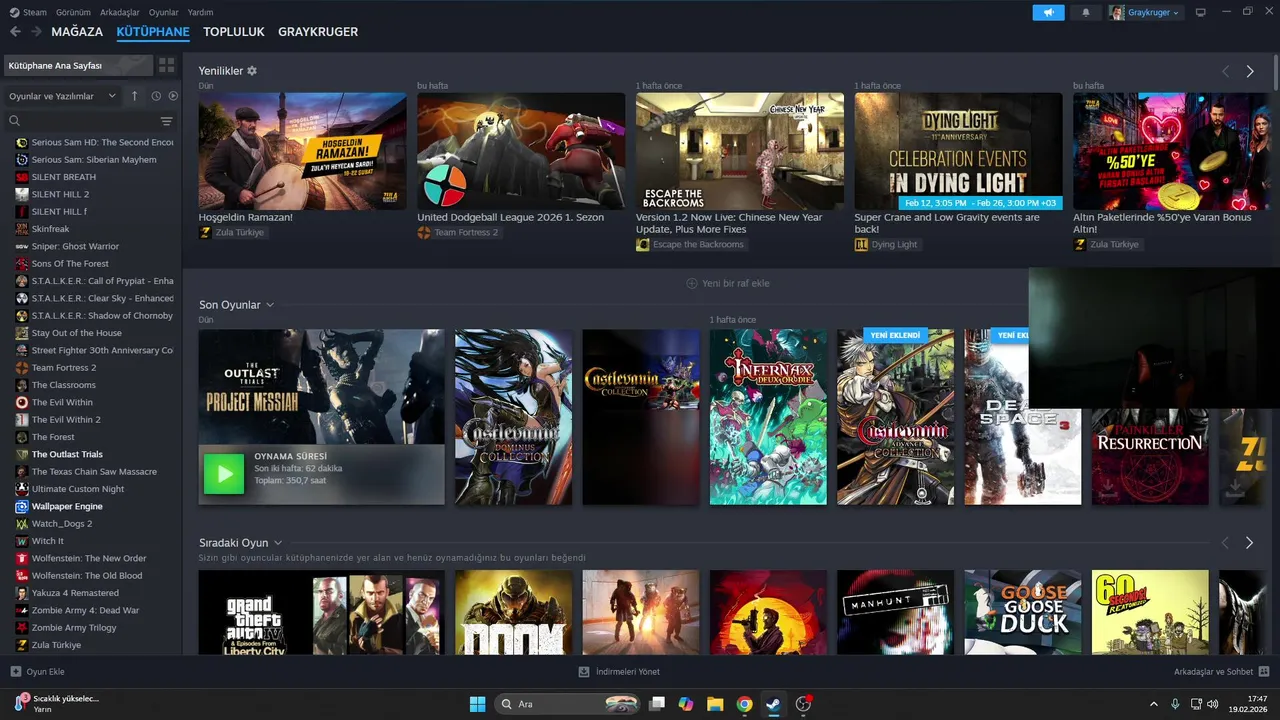The image size is (1280, 720).
Task: Open the Yenilikler settings gear
Action: click(x=252, y=71)
